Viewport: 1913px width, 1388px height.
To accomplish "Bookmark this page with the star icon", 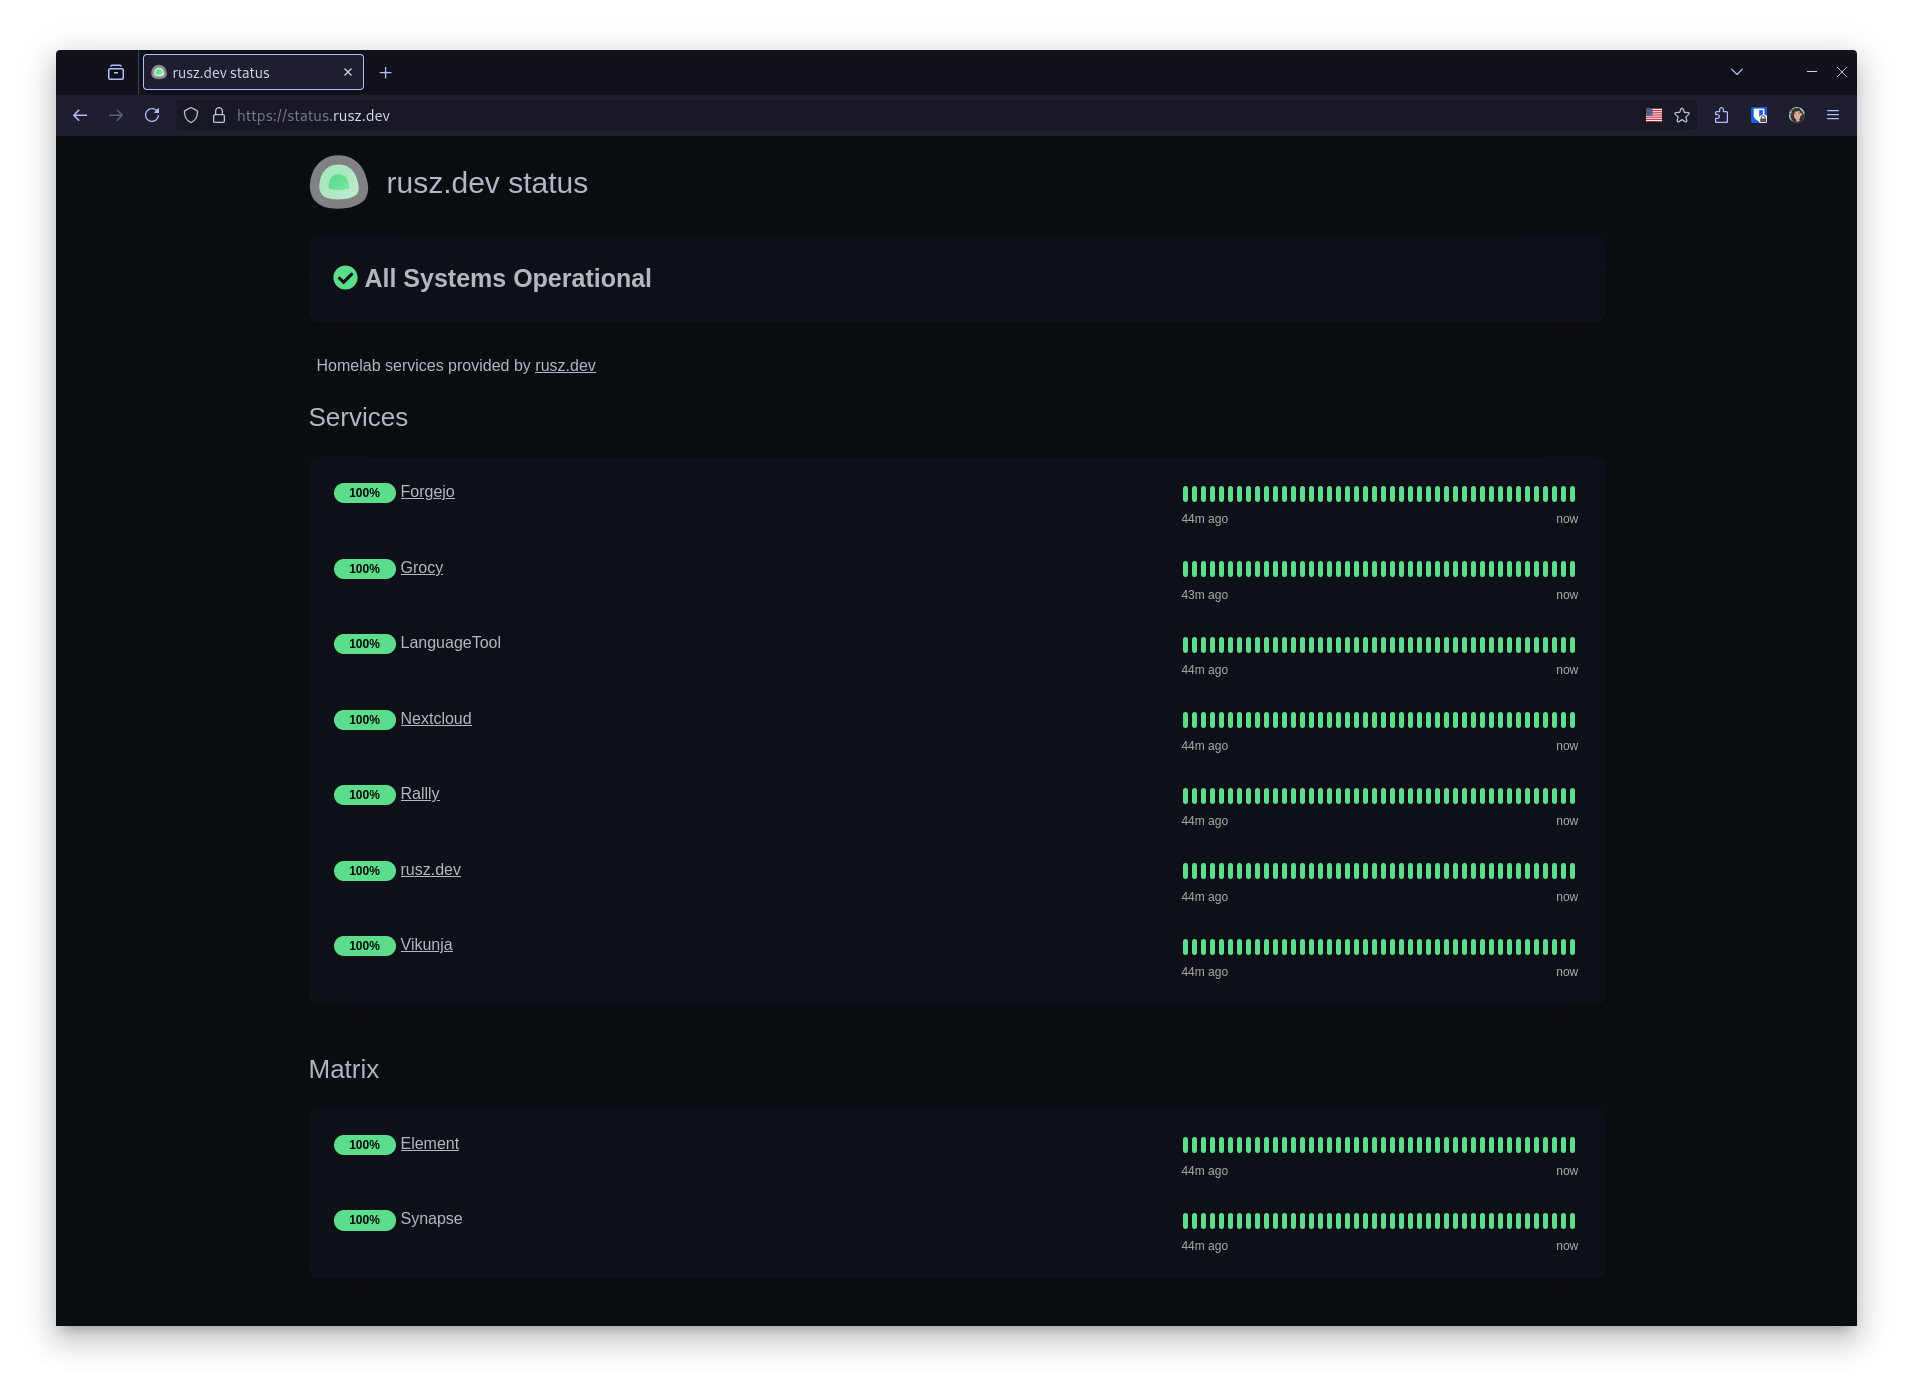I will click(1682, 116).
